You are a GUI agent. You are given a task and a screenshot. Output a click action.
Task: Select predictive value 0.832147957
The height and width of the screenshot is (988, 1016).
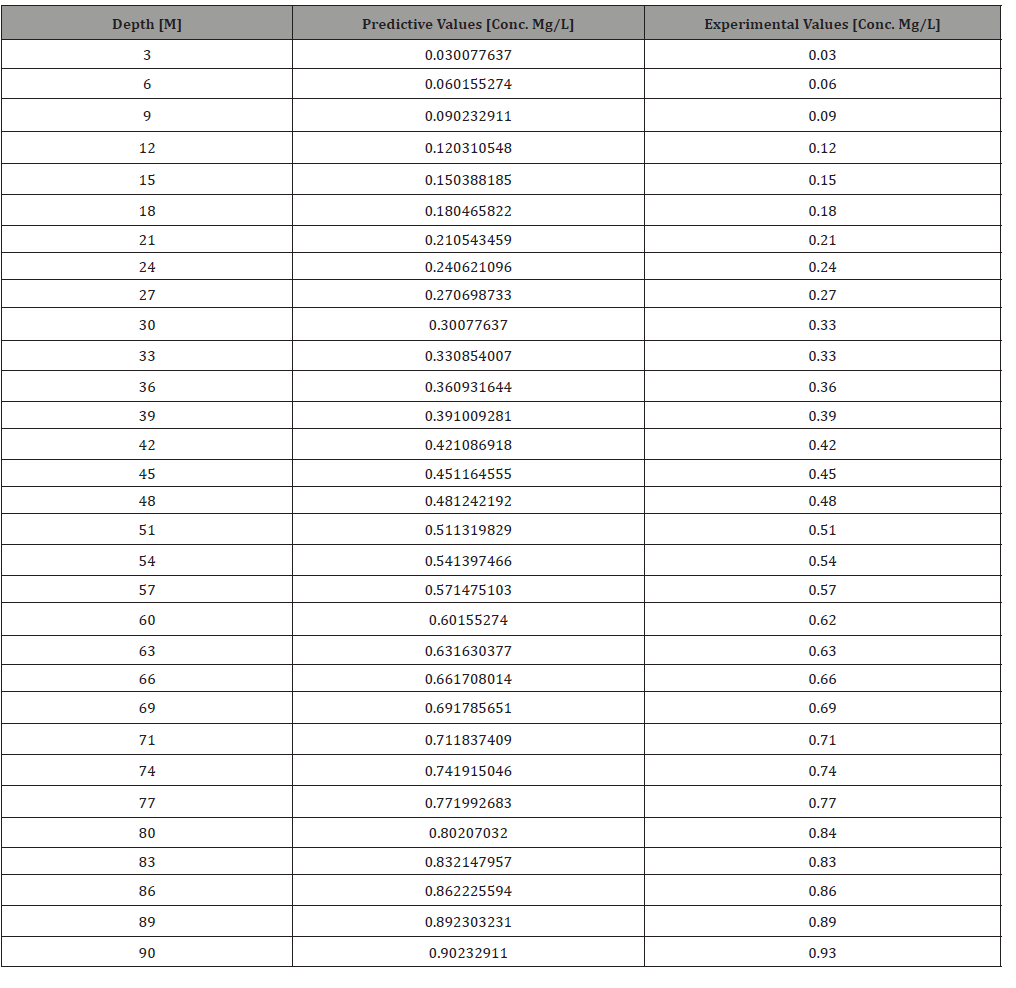coord(468,862)
